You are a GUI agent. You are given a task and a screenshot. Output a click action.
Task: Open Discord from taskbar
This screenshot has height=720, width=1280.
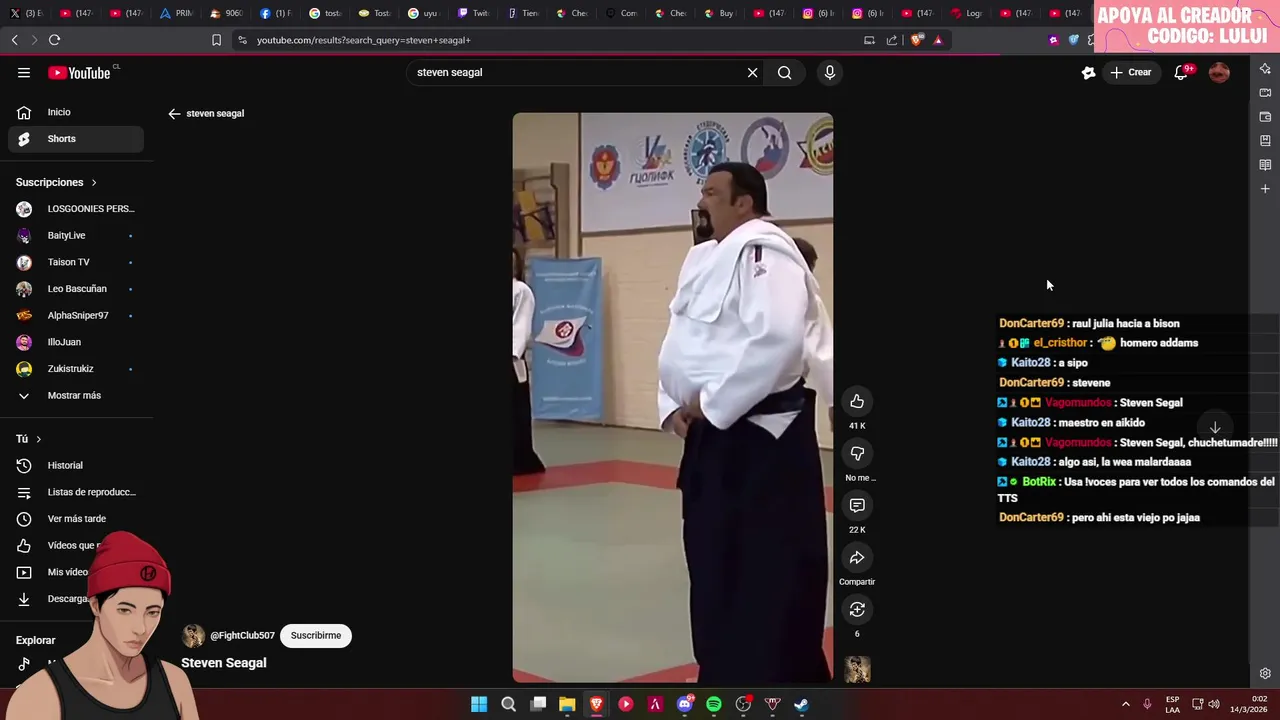pyautogui.click(x=685, y=704)
